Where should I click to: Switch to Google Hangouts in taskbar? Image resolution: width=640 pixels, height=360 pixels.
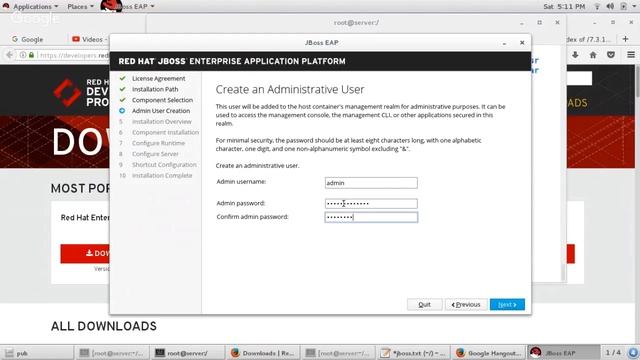pyautogui.click(x=489, y=353)
